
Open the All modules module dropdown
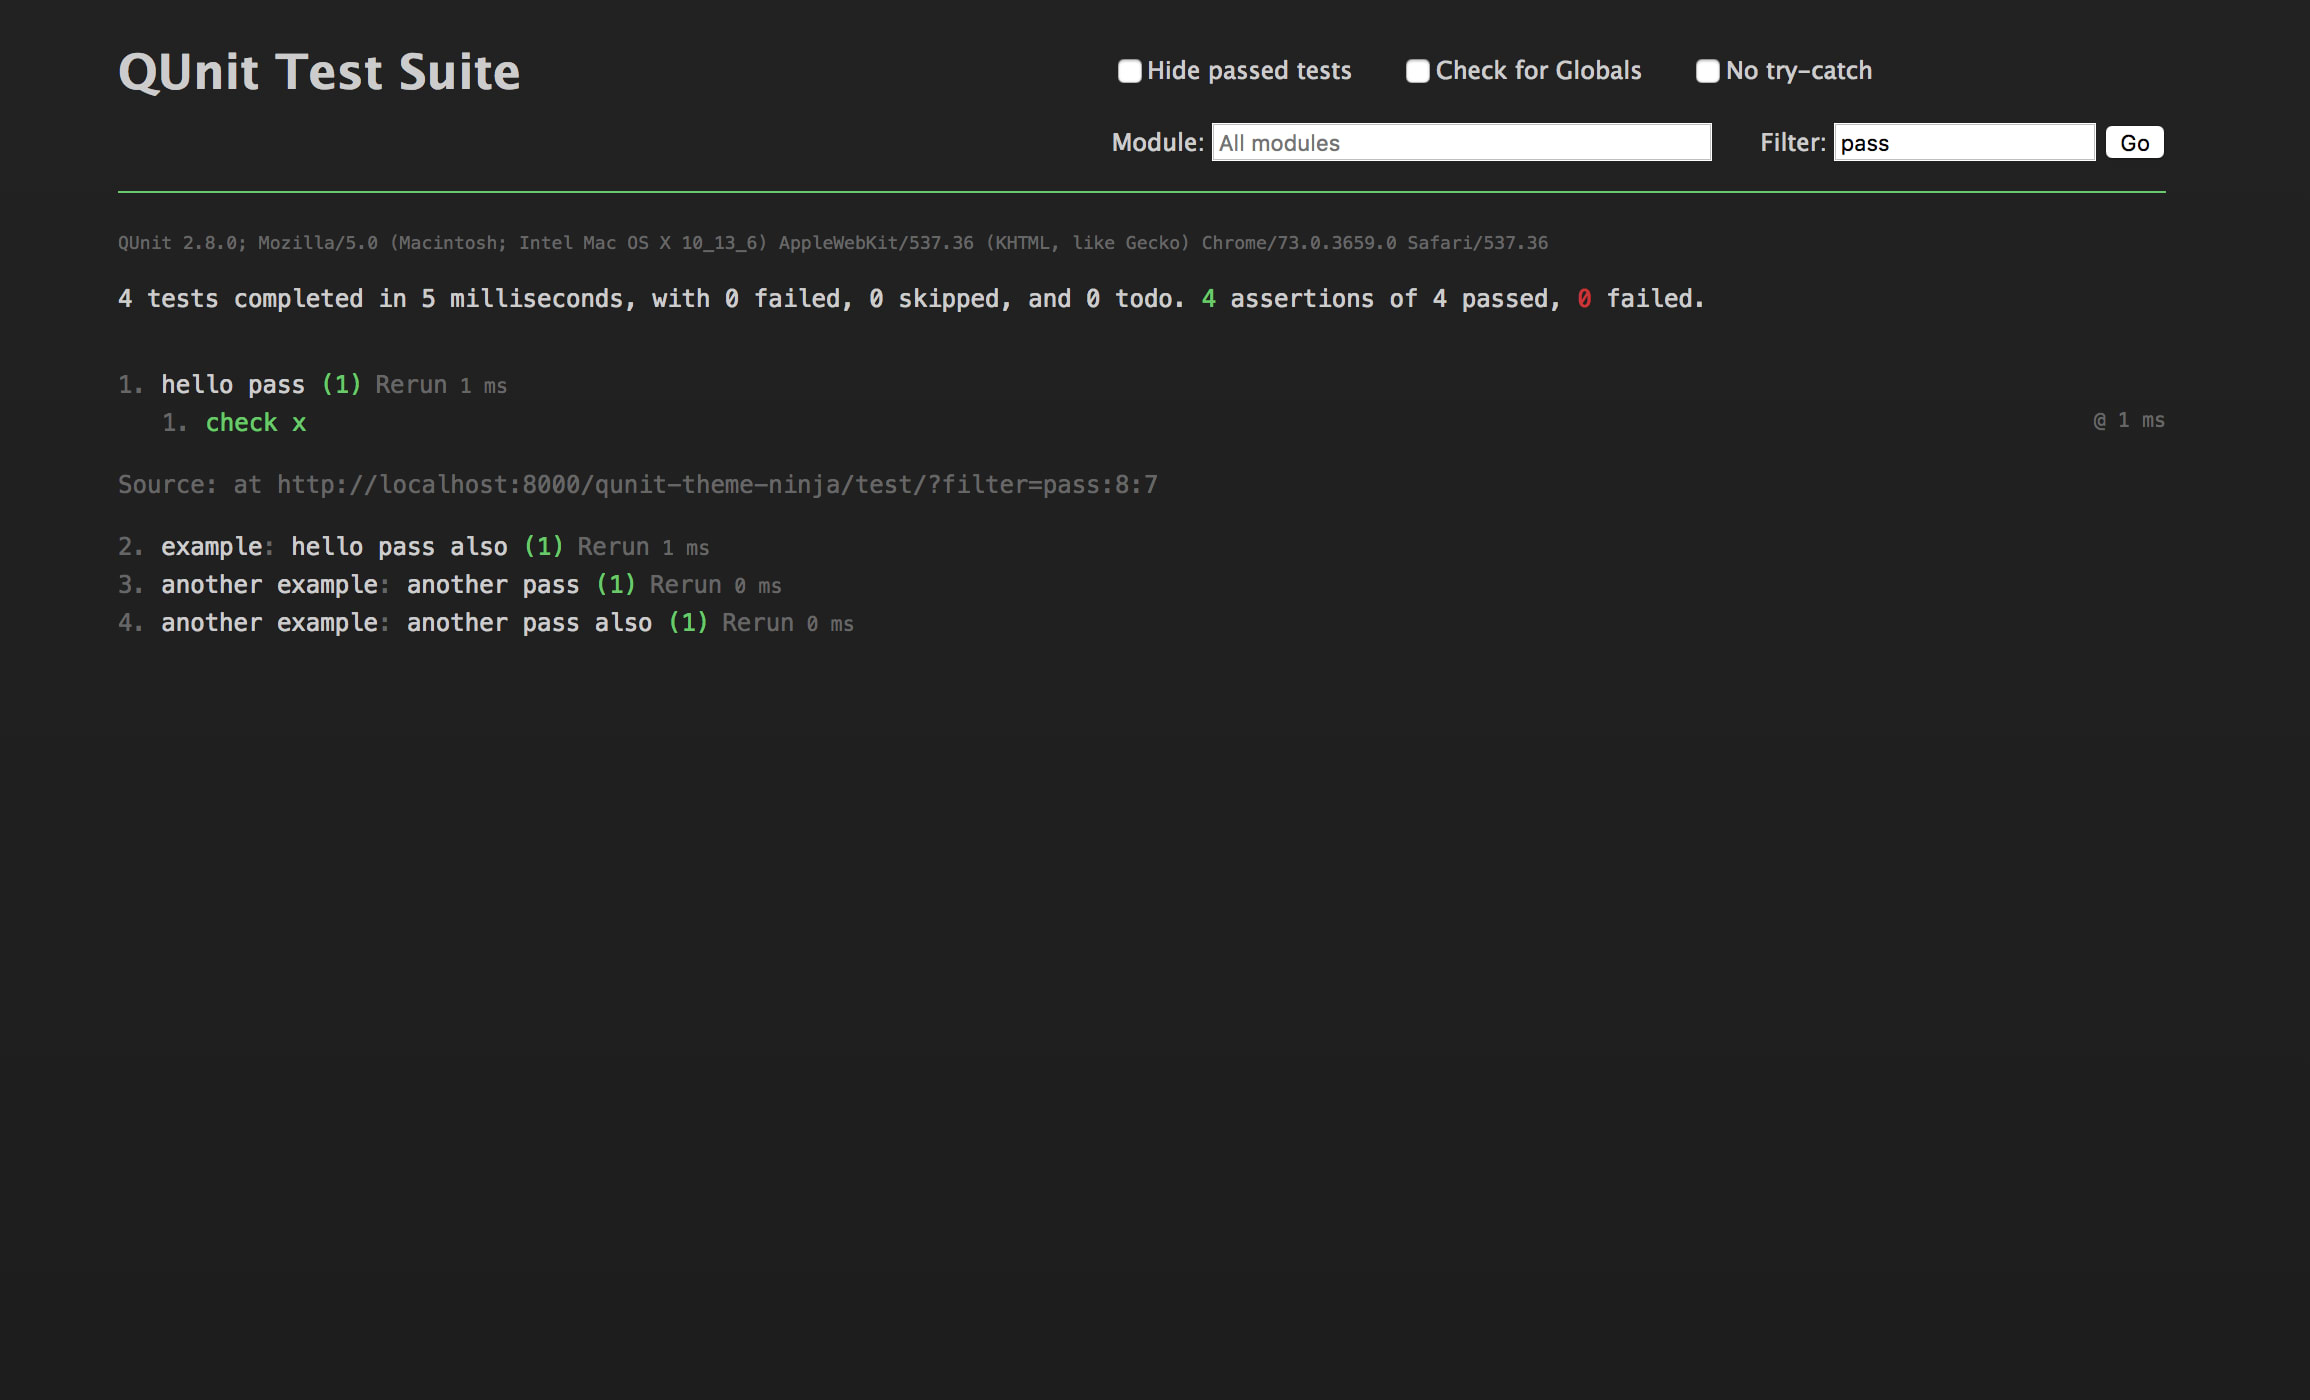pos(1461,142)
